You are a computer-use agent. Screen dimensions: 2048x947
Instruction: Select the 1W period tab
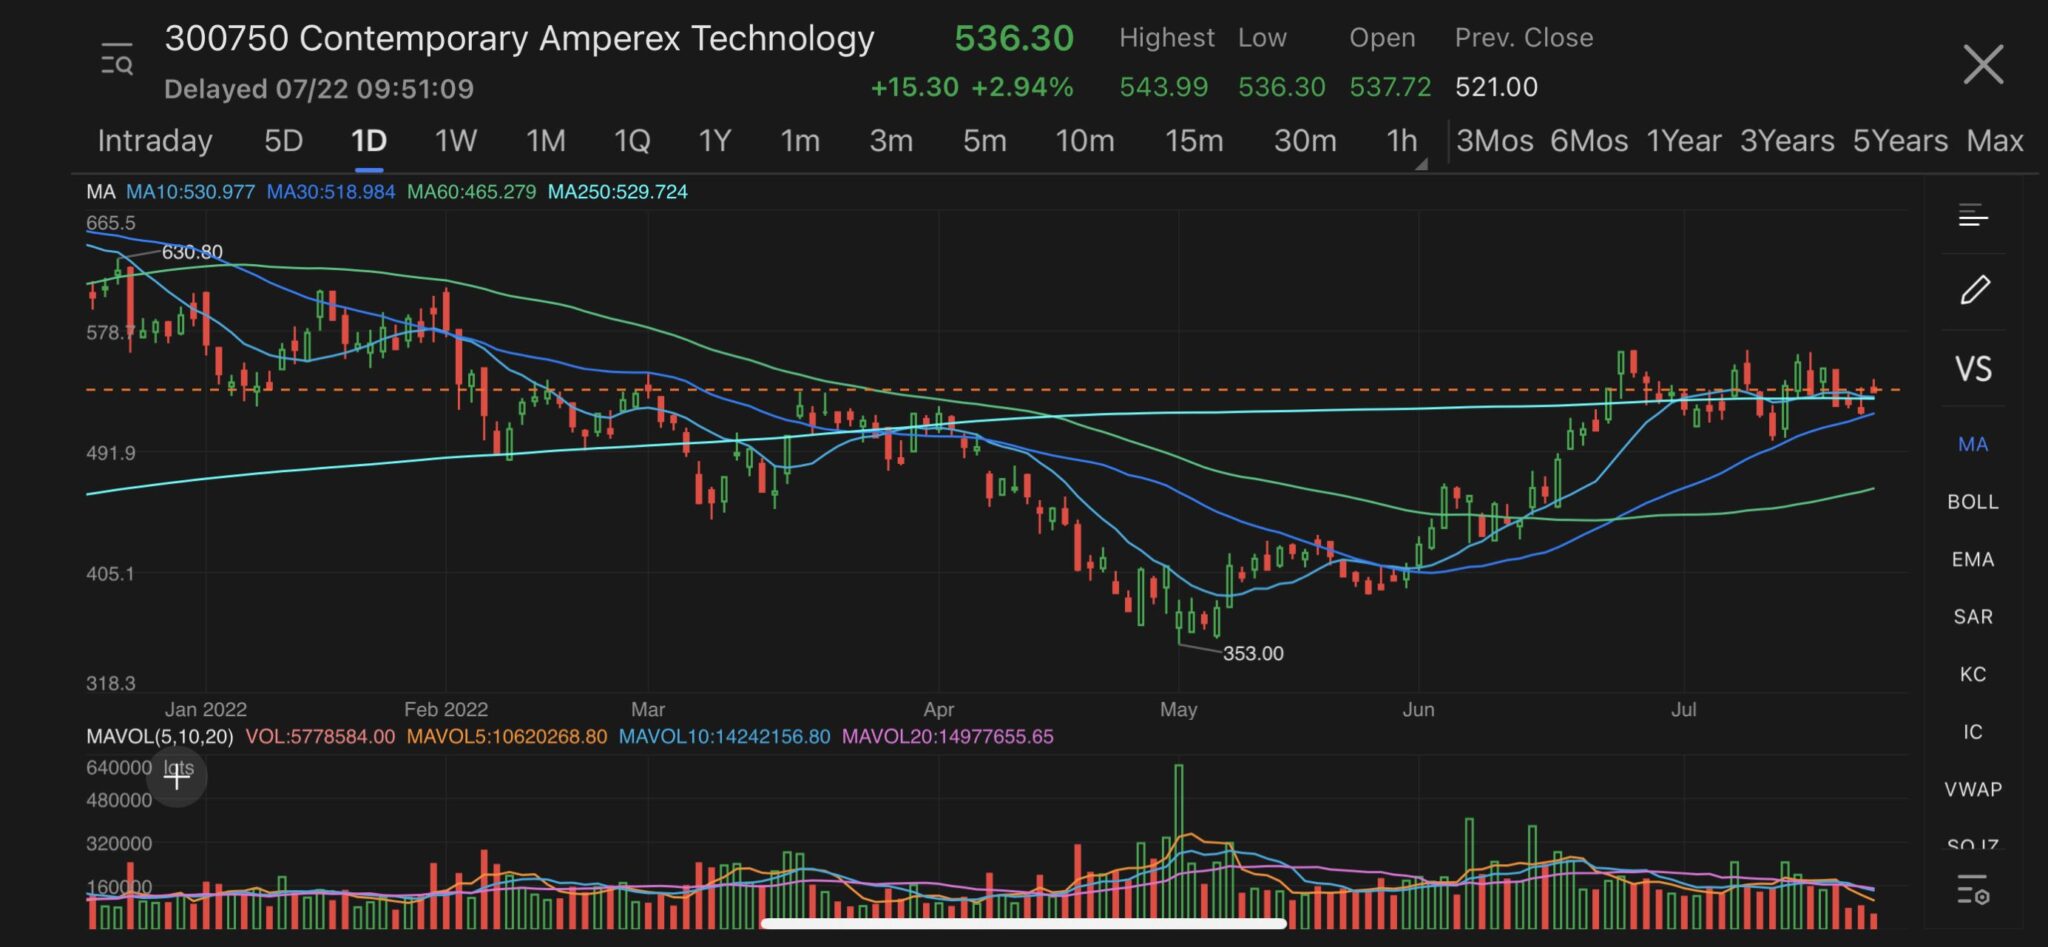(x=455, y=141)
